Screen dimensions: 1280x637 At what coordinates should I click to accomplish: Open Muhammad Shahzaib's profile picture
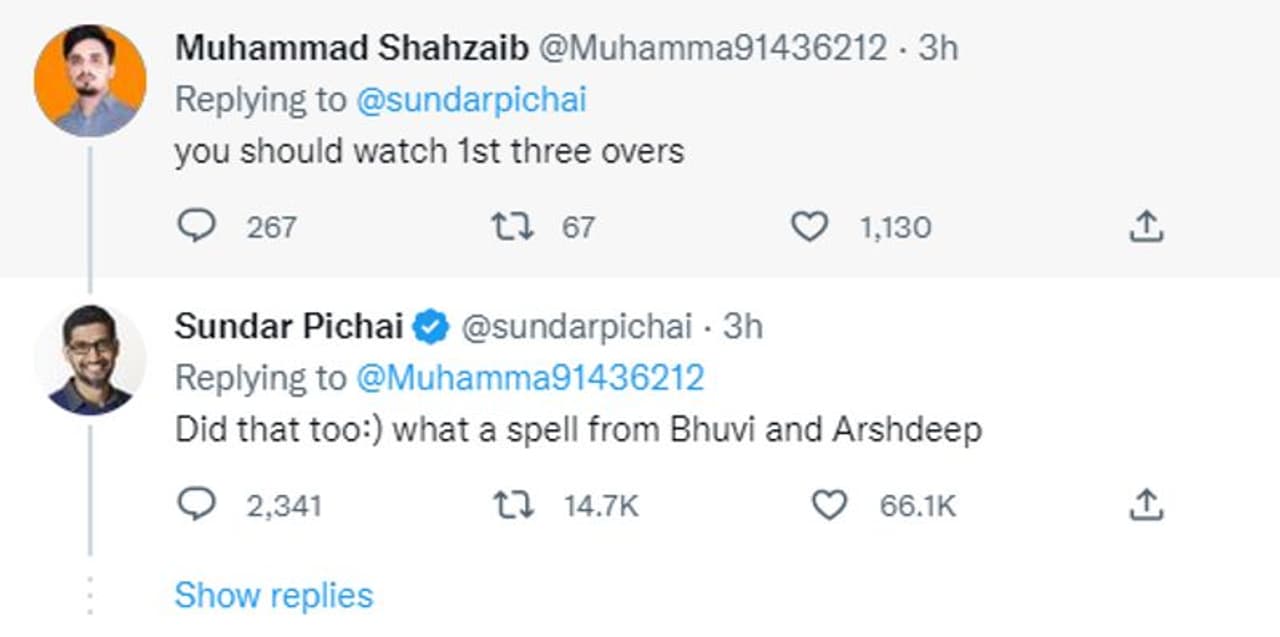point(90,80)
